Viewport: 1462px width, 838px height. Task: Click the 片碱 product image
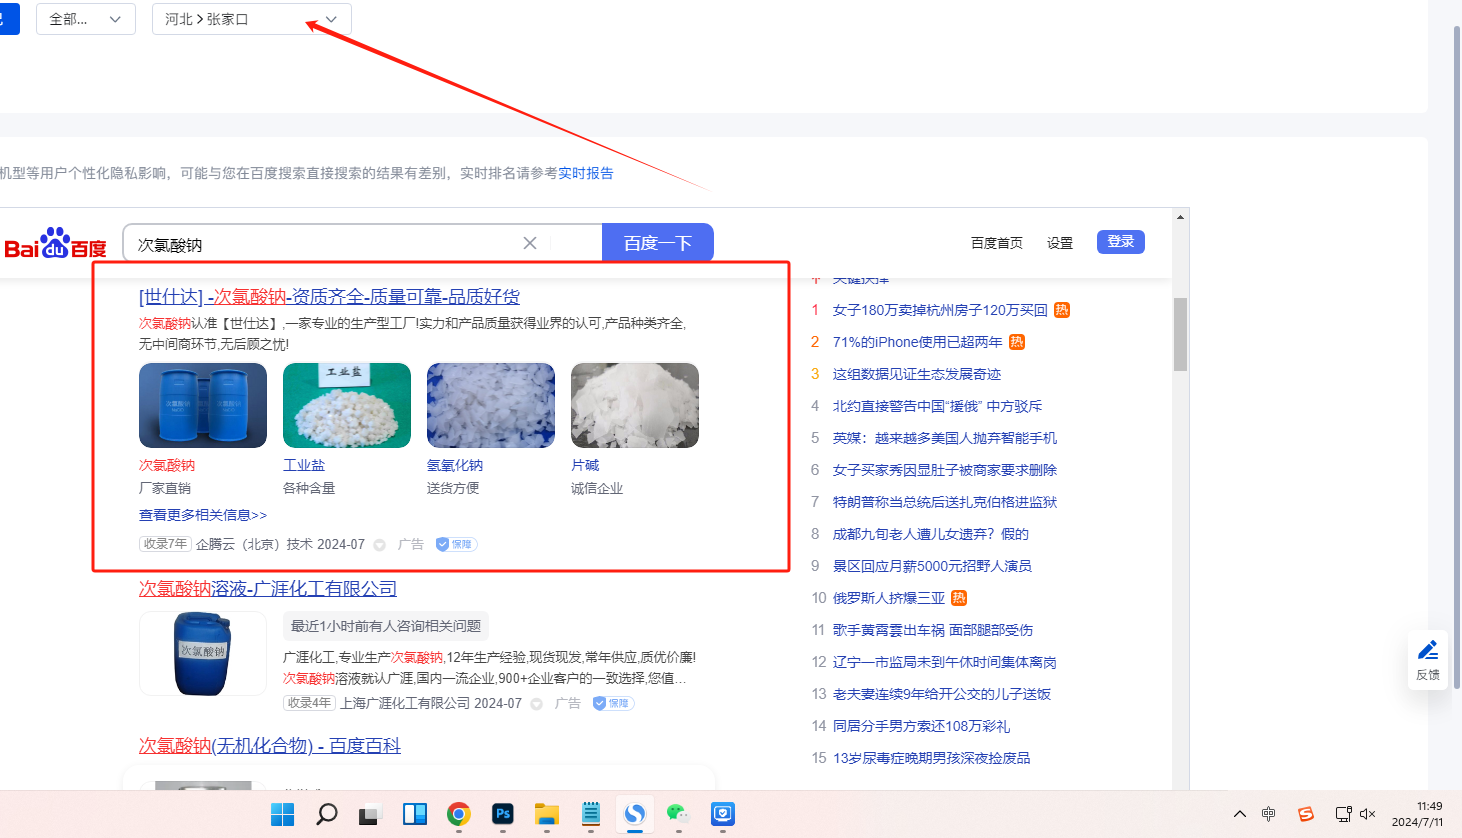pyautogui.click(x=635, y=405)
